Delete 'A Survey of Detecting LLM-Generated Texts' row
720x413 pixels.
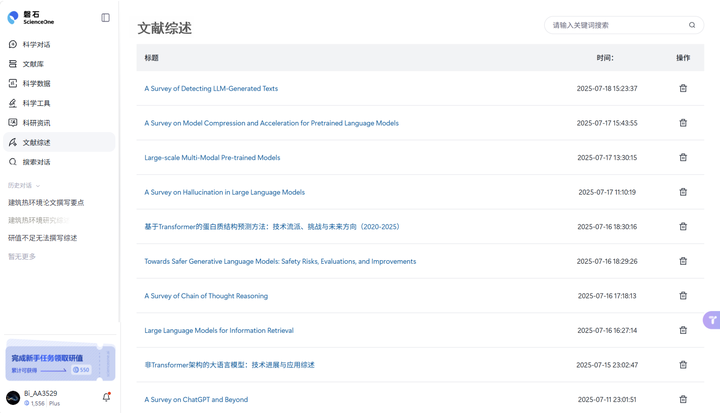click(683, 88)
